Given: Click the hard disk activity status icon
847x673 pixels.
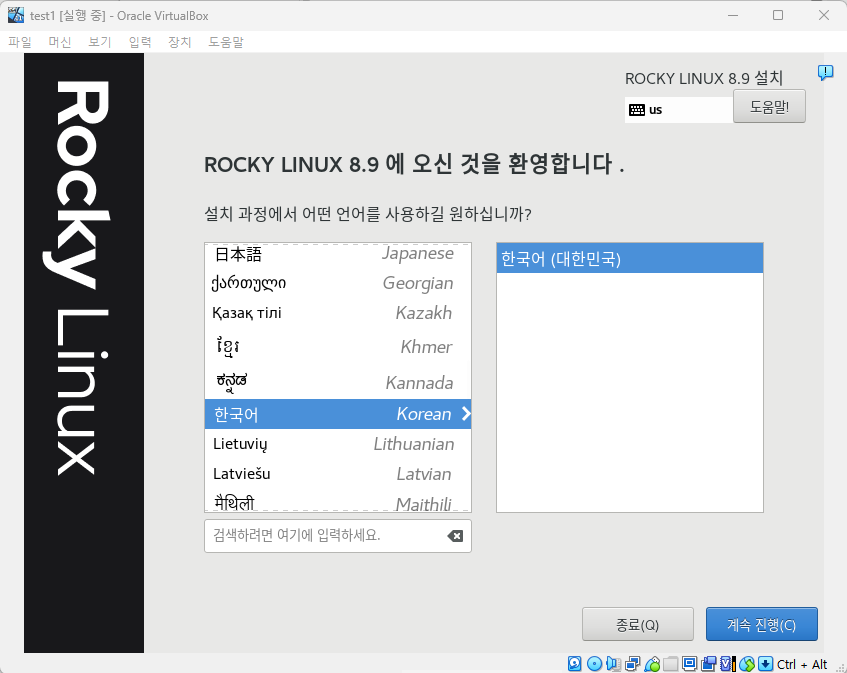Looking at the screenshot, I should (x=575, y=664).
